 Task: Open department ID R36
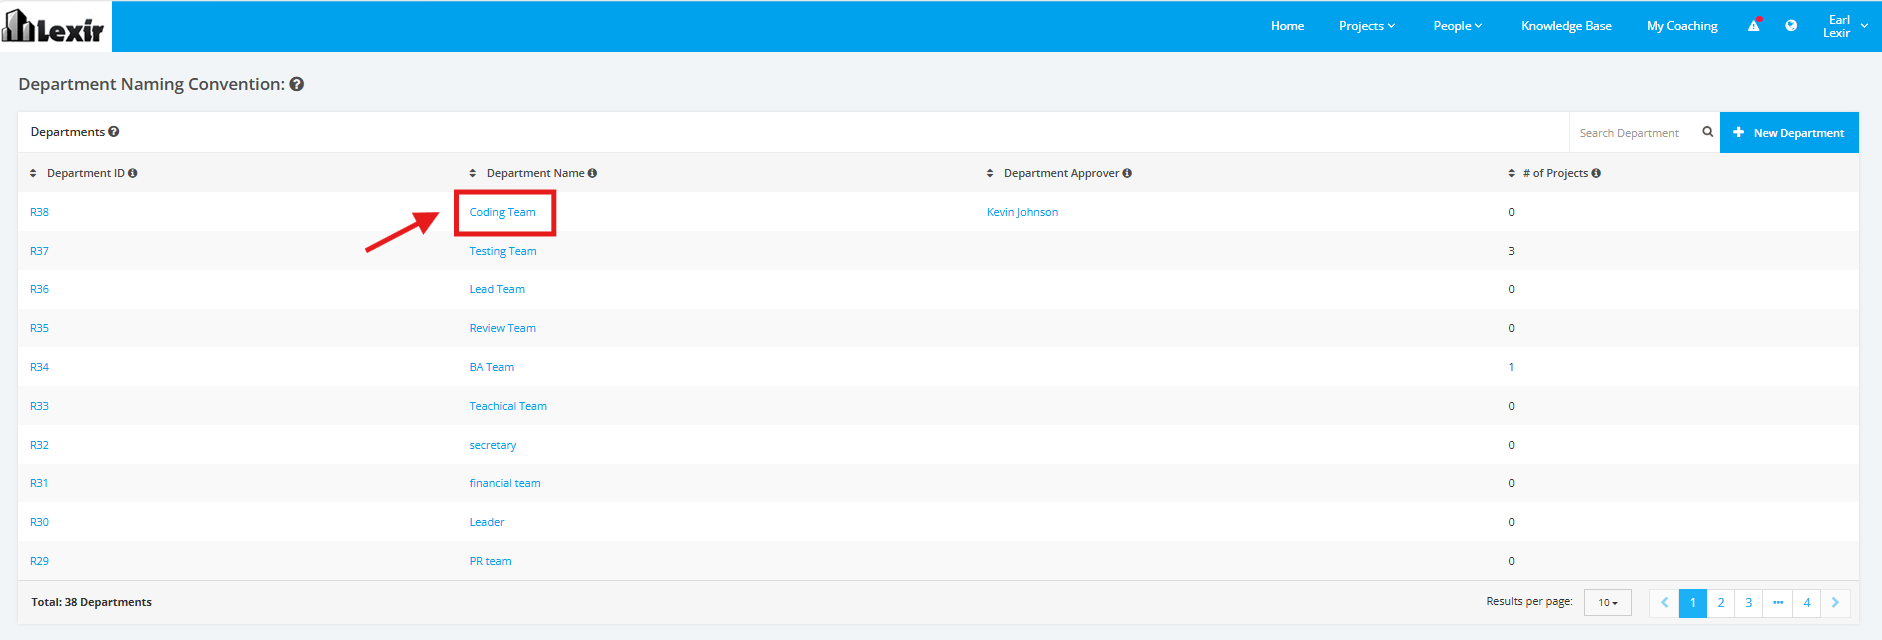pyautogui.click(x=39, y=289)
